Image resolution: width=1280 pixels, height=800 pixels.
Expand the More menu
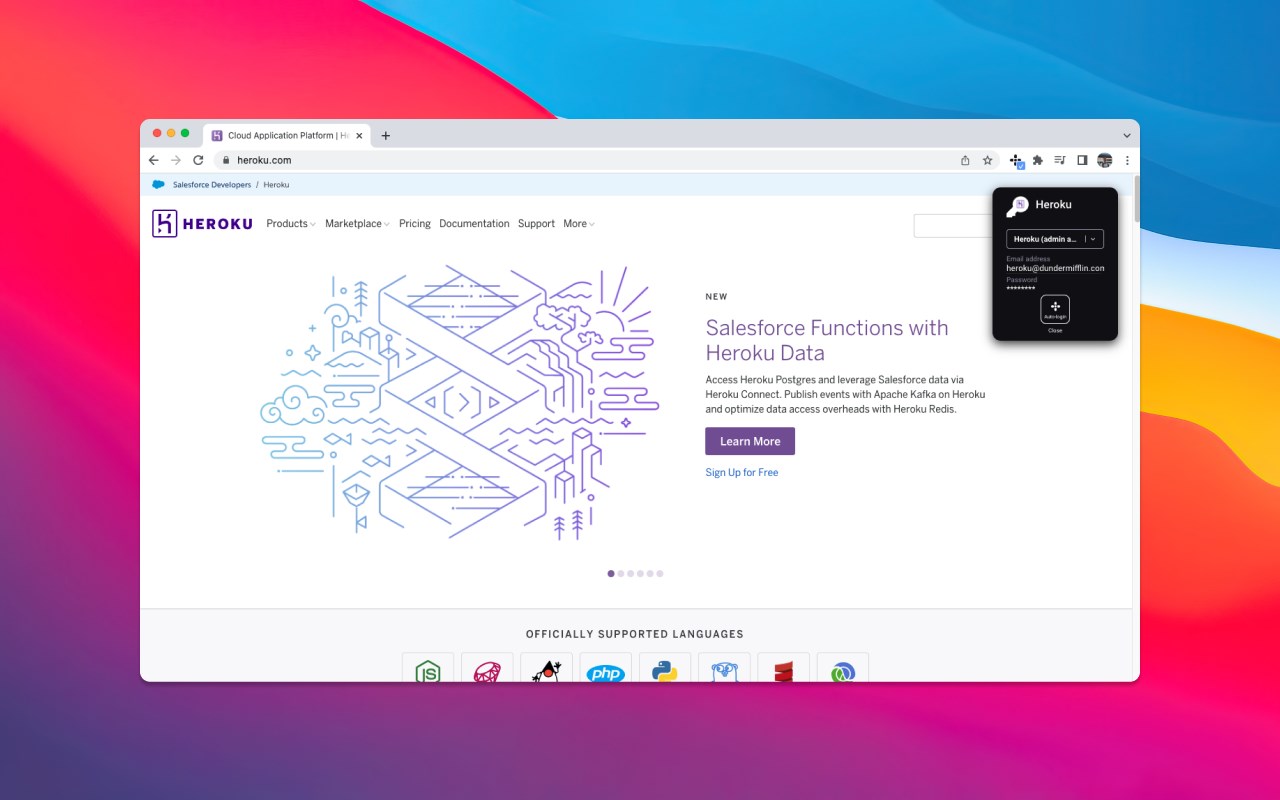579,224
